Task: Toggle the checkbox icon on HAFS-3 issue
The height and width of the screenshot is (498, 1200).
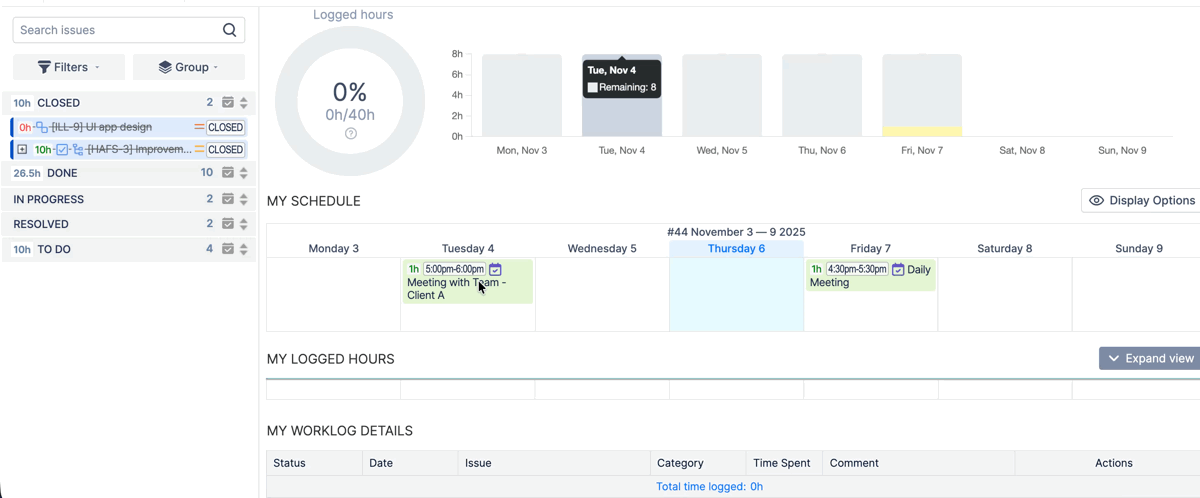Action: point(62,150)
